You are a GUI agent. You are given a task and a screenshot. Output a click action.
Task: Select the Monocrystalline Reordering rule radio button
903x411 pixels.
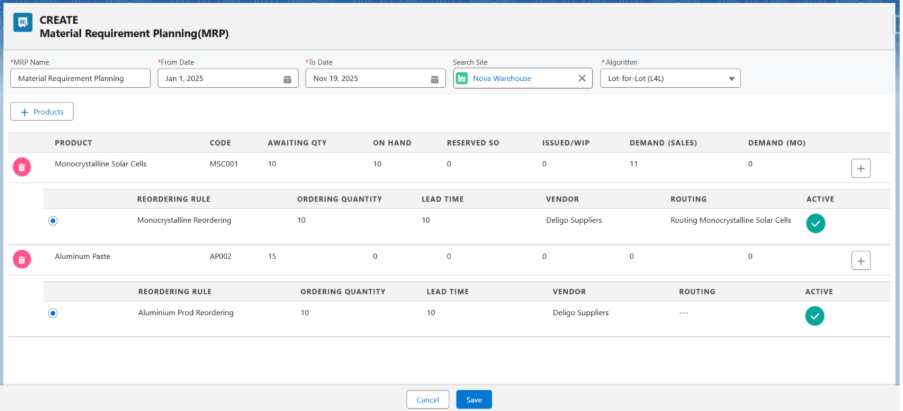53,220
